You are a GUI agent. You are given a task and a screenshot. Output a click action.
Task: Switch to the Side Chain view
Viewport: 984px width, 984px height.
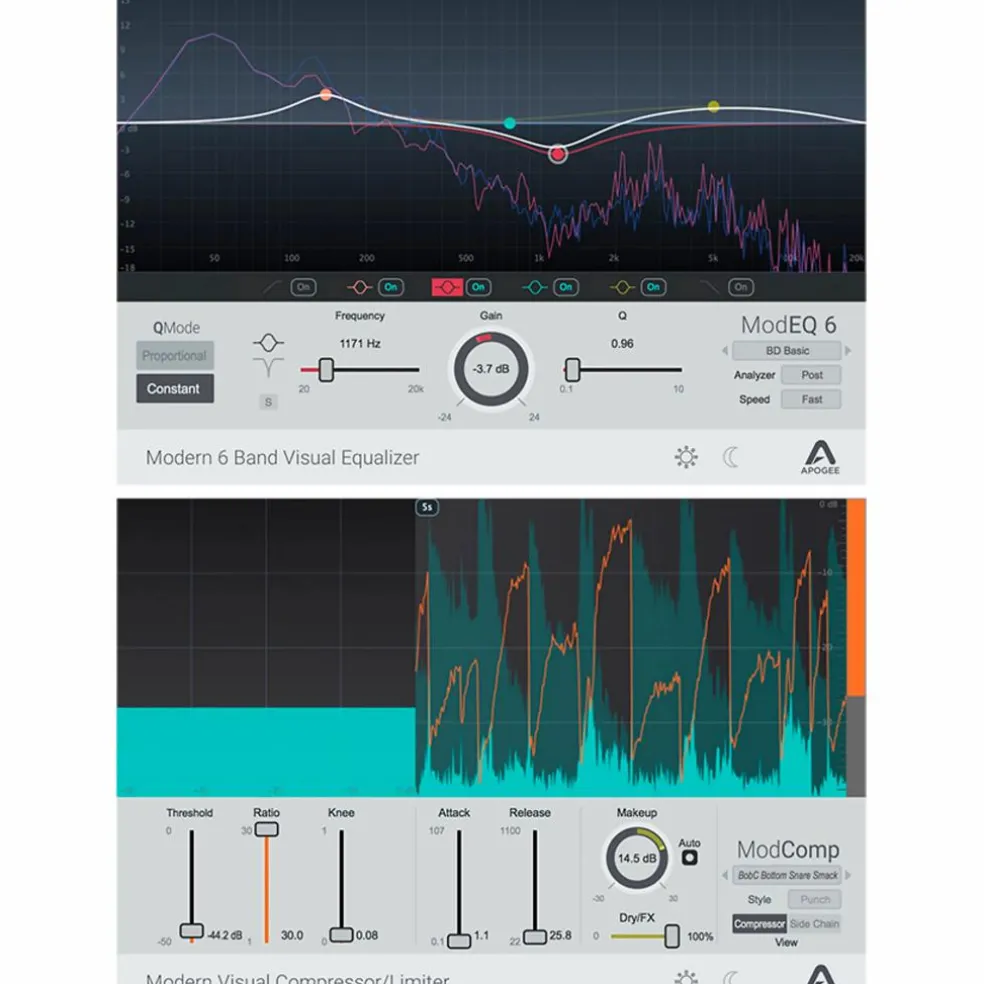click(815, 924)
